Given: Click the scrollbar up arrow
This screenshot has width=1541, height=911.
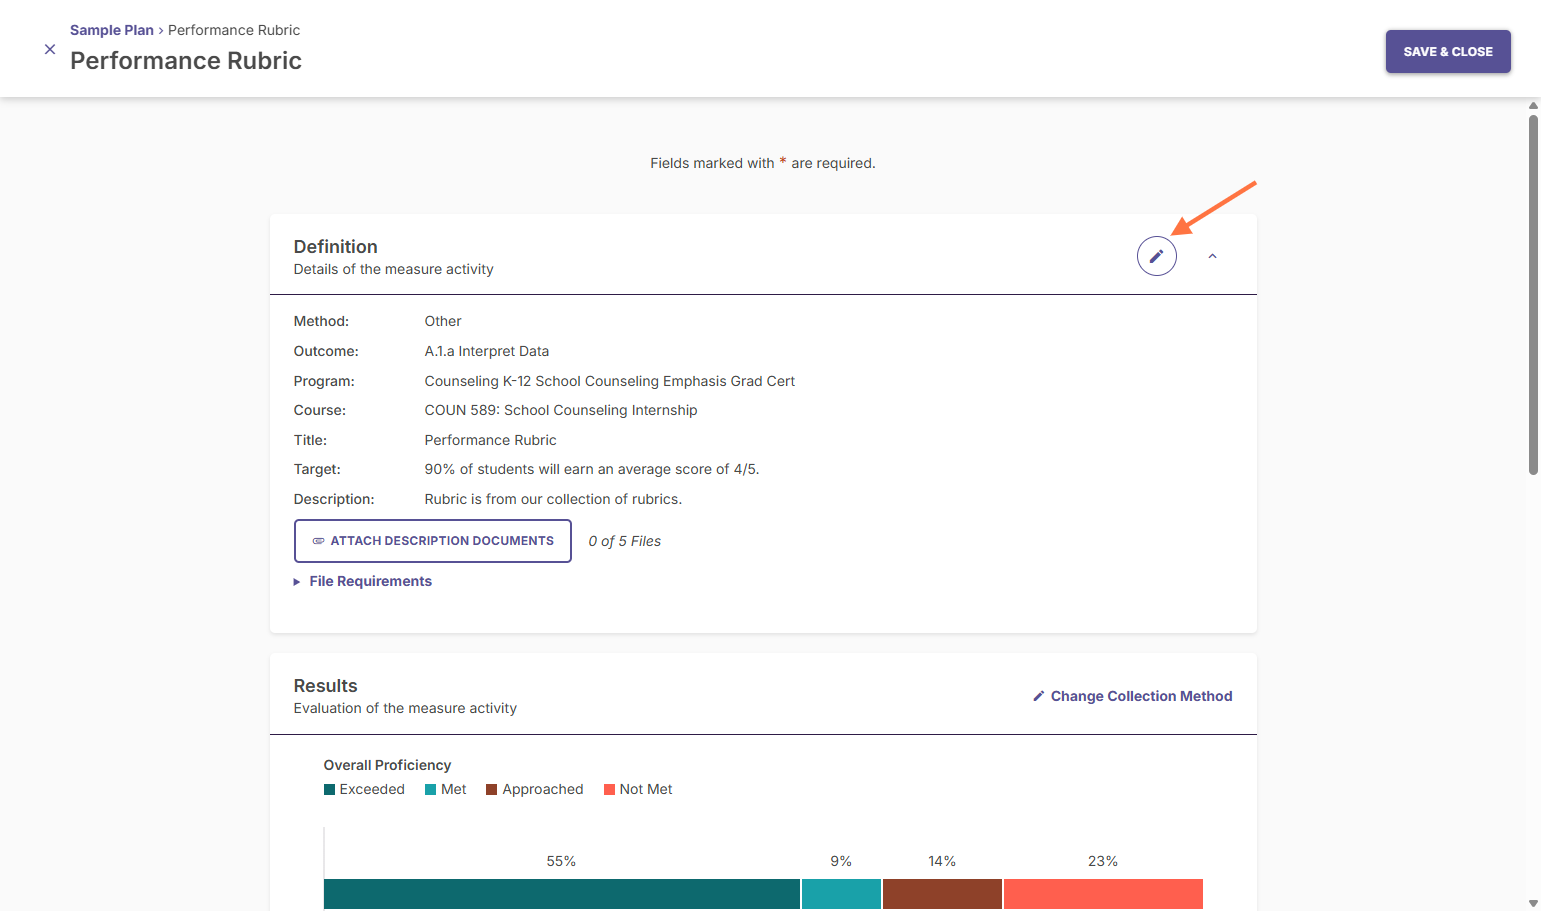Looking at the screenshot, I should coord(1533,105).
